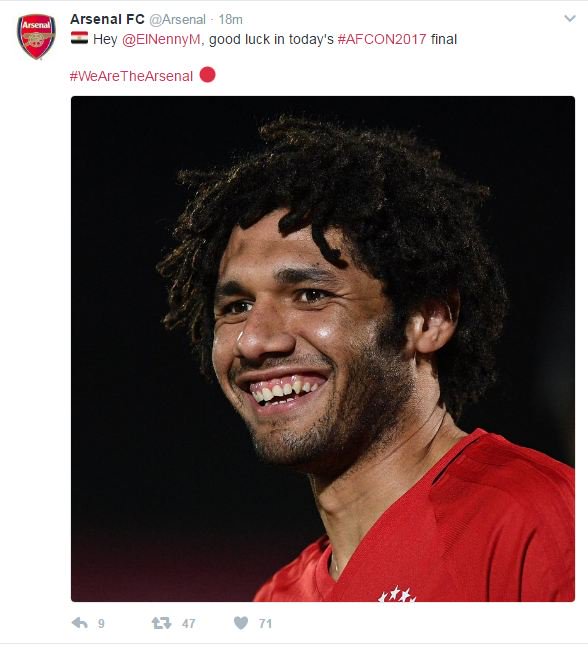
Task: Click the Egypt flag emoji
Action: click(79, 38)
